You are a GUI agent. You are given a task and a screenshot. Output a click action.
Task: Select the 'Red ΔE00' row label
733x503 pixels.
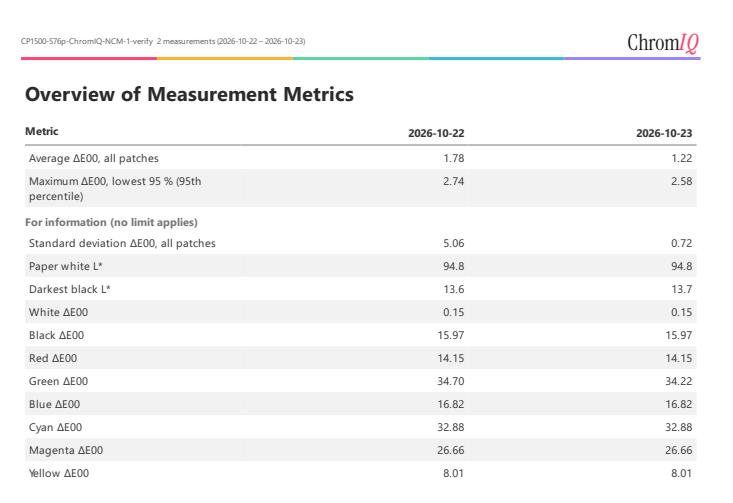(x=53, y=359)
